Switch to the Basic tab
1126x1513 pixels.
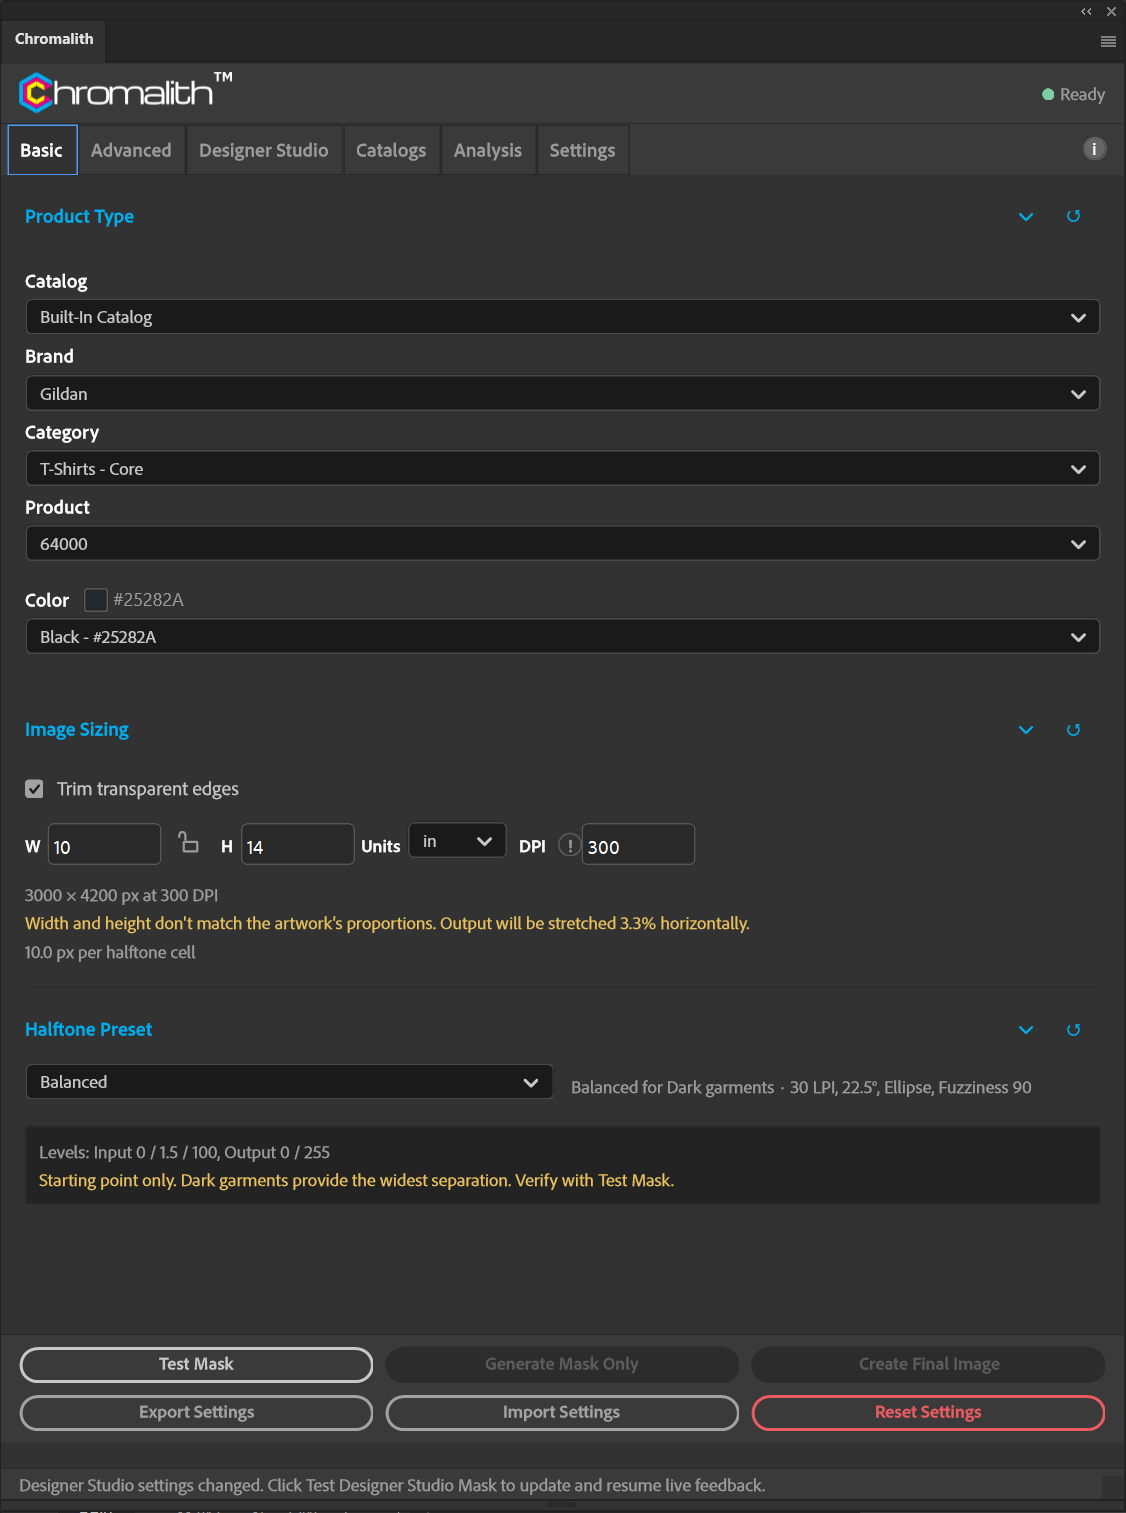tap(42, 150)
